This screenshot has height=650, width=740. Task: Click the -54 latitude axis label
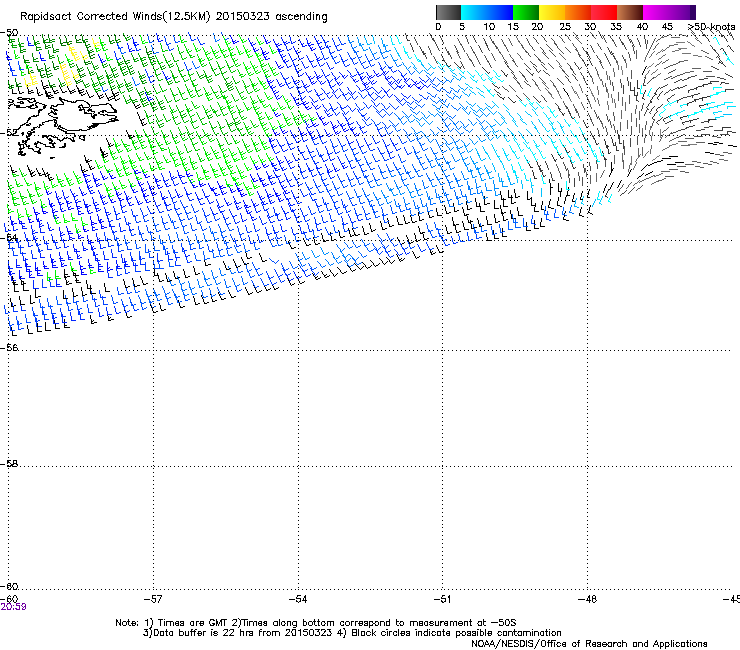pos(9,237)
